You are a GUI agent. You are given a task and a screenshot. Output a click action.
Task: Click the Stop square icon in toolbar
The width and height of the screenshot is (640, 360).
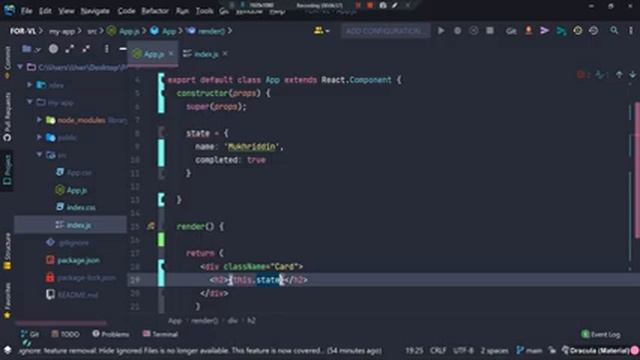point(490,31)
